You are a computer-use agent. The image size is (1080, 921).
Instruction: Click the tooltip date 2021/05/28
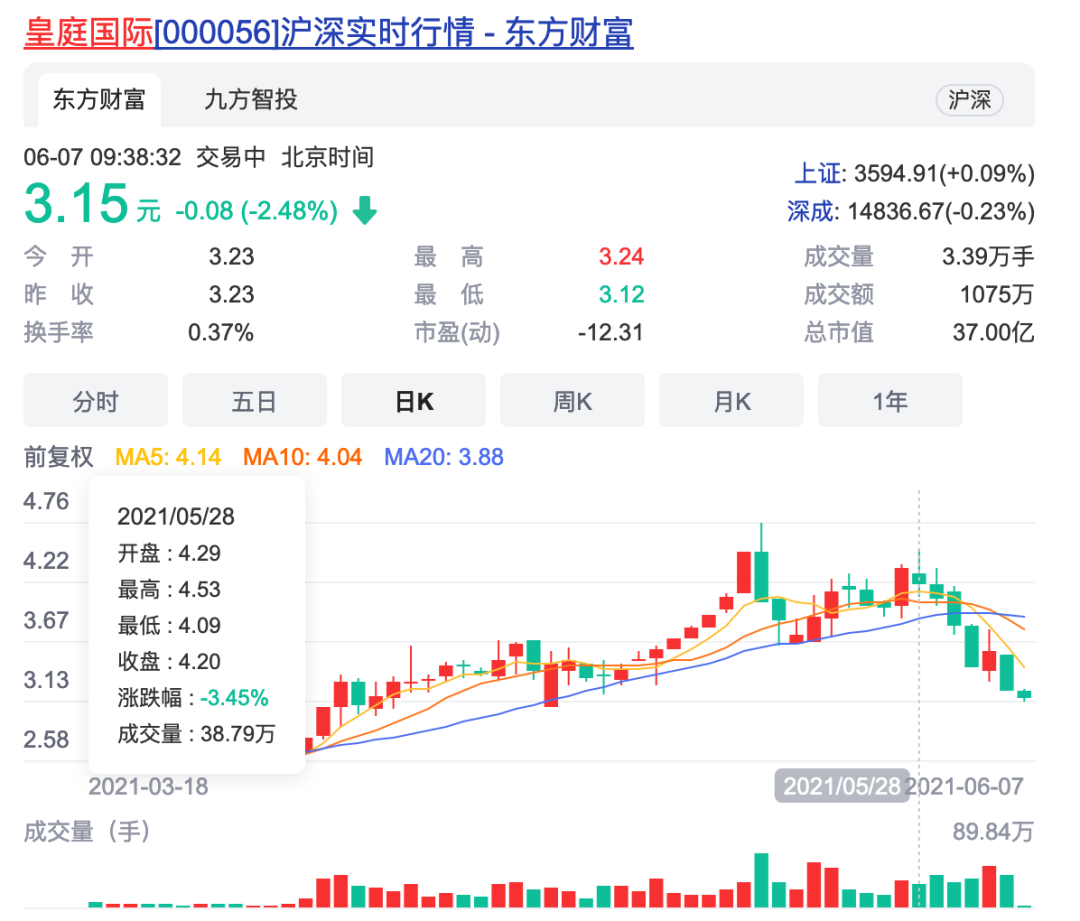(176, 517)
